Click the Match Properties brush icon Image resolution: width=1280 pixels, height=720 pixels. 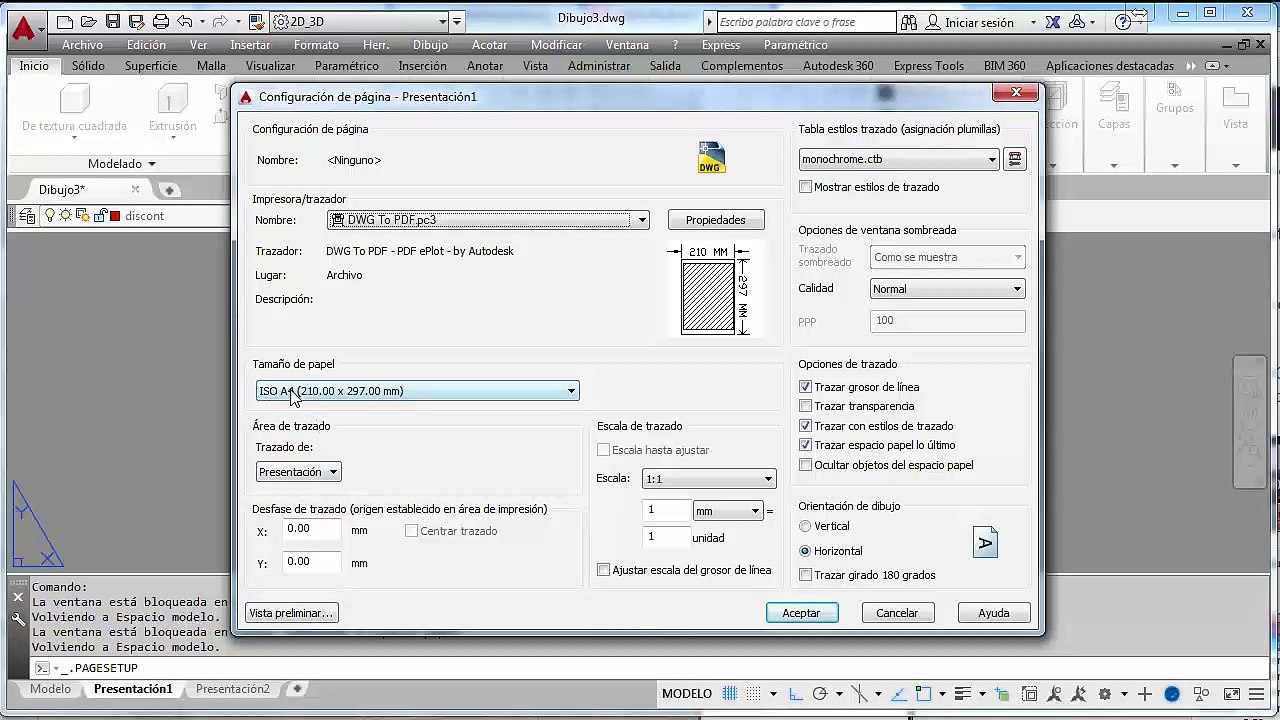[255, 21]
